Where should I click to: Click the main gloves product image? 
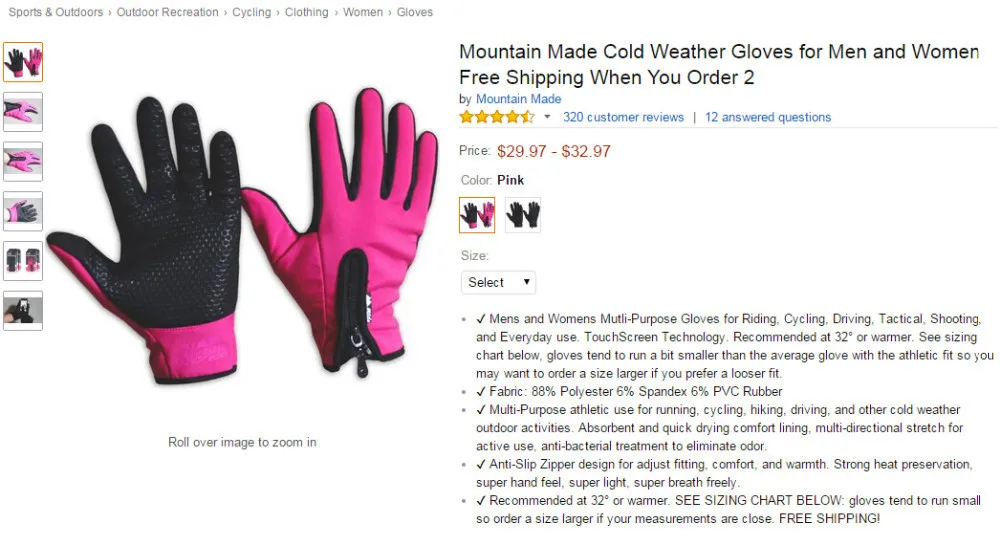pos(242,235)
